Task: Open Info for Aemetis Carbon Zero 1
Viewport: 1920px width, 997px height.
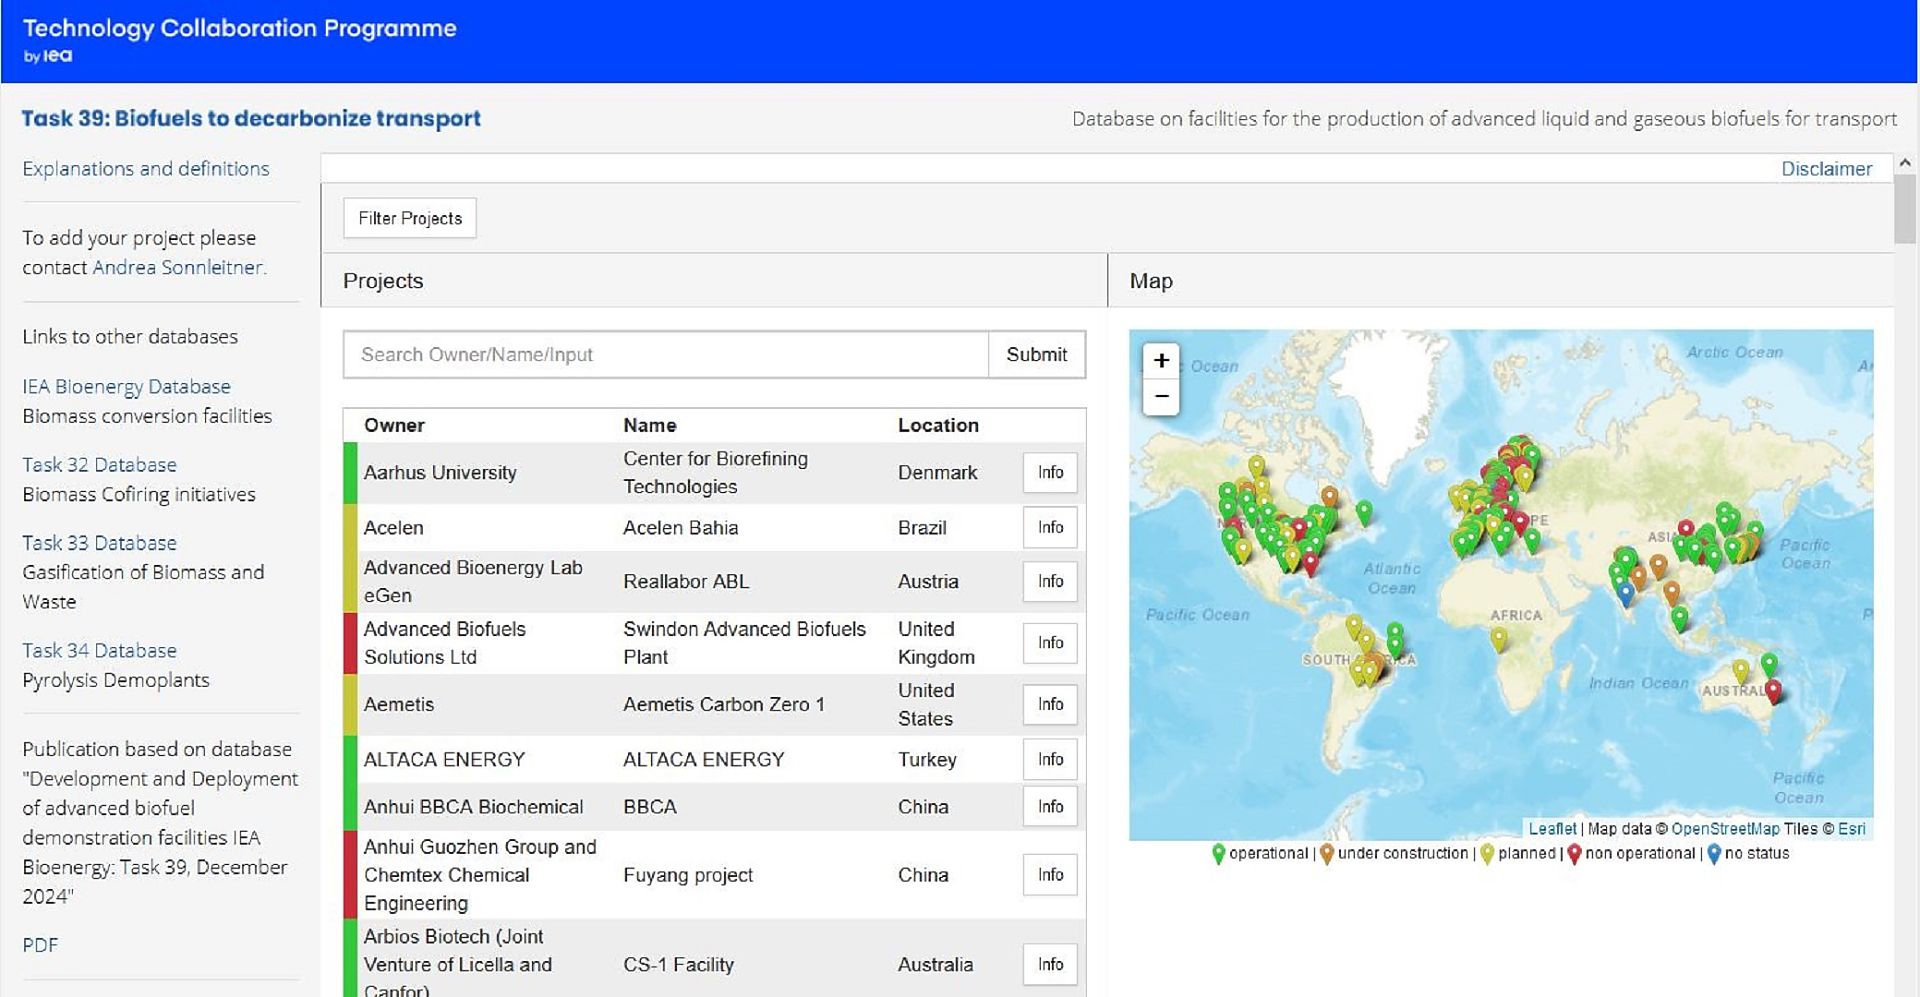Action: (1050, 704)
